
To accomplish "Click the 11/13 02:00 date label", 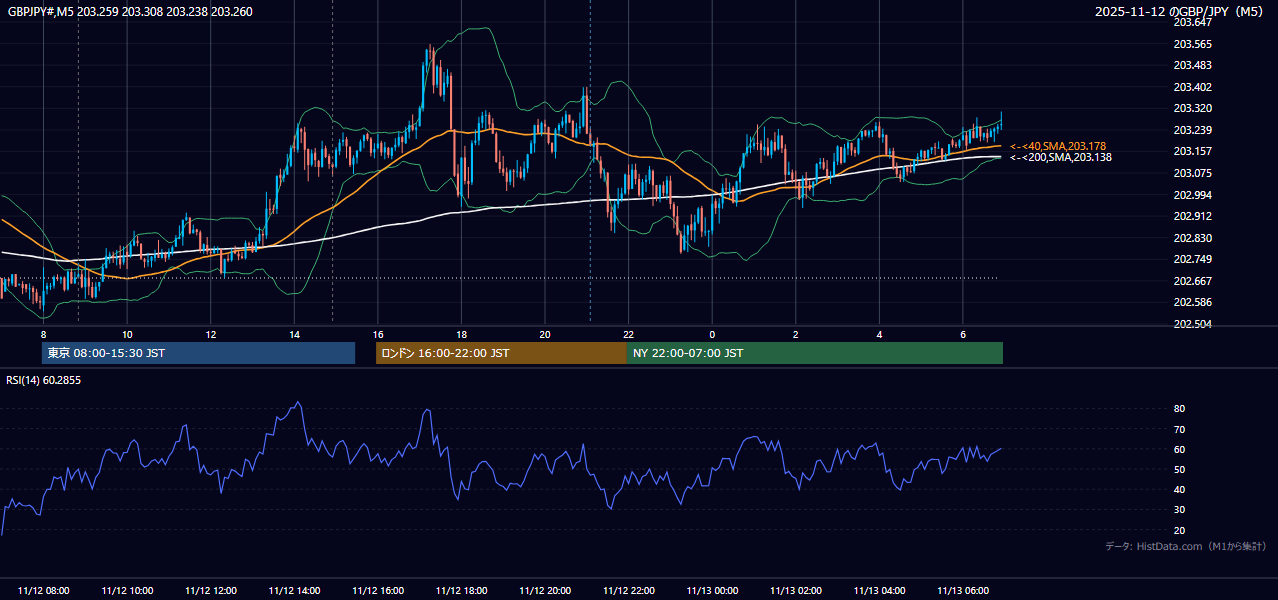I will coord(796,591).
